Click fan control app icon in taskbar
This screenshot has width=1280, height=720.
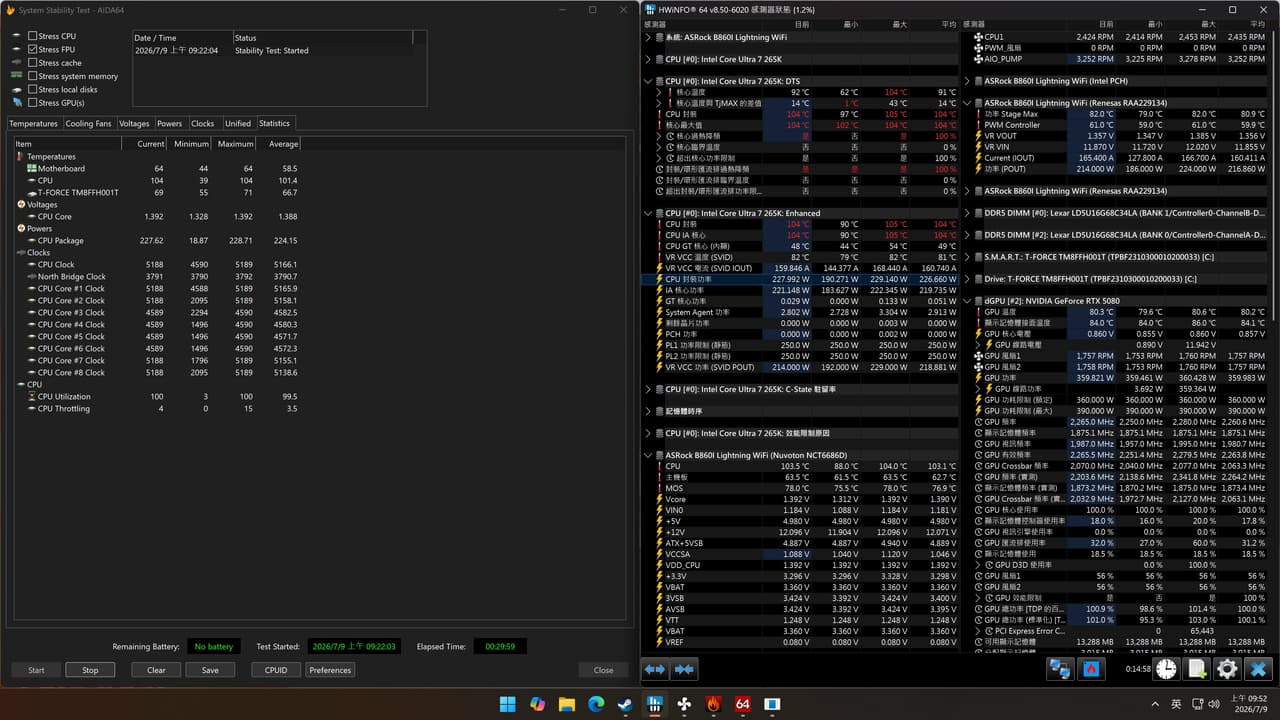[x=684, y=704]
